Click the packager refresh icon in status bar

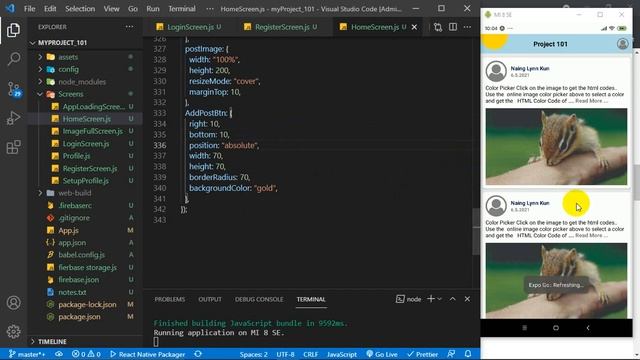(198, 354)
